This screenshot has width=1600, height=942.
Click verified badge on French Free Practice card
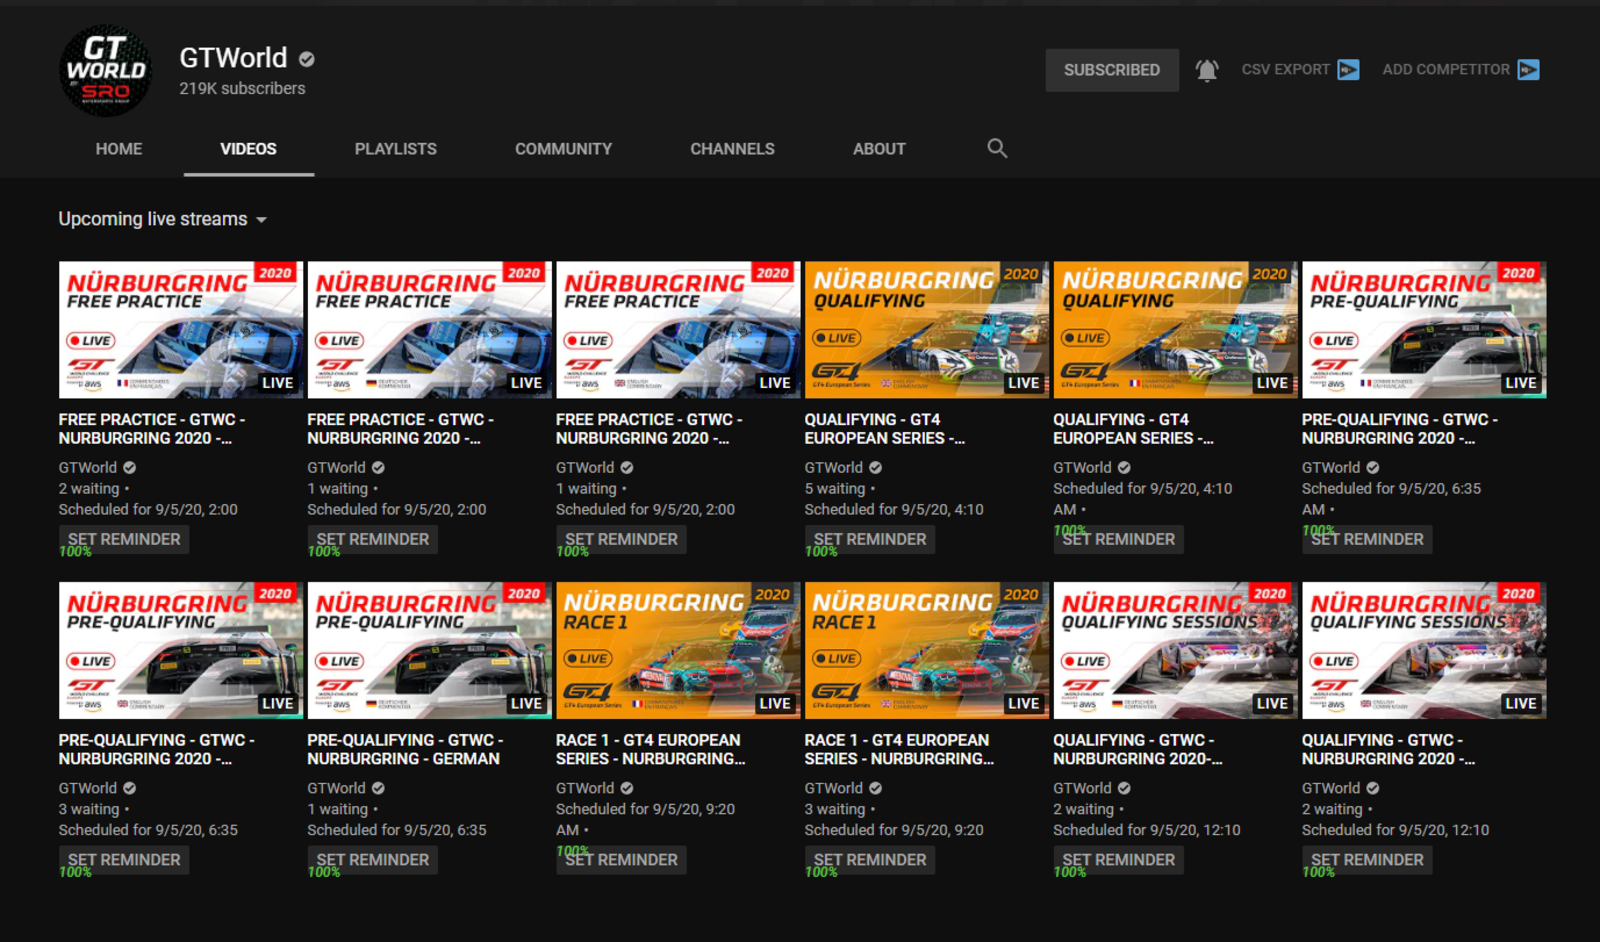coord(130,467)
